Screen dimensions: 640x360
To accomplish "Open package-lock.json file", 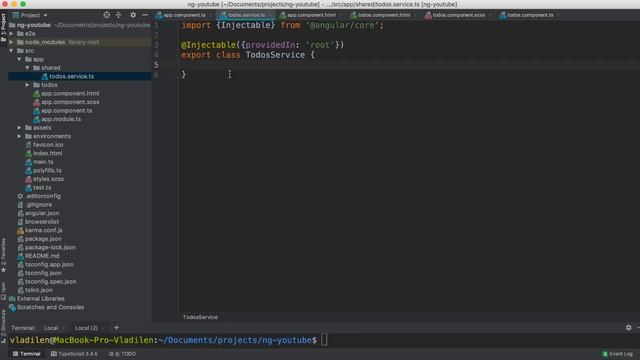I will pyautogui.click(x=50, y=248).
